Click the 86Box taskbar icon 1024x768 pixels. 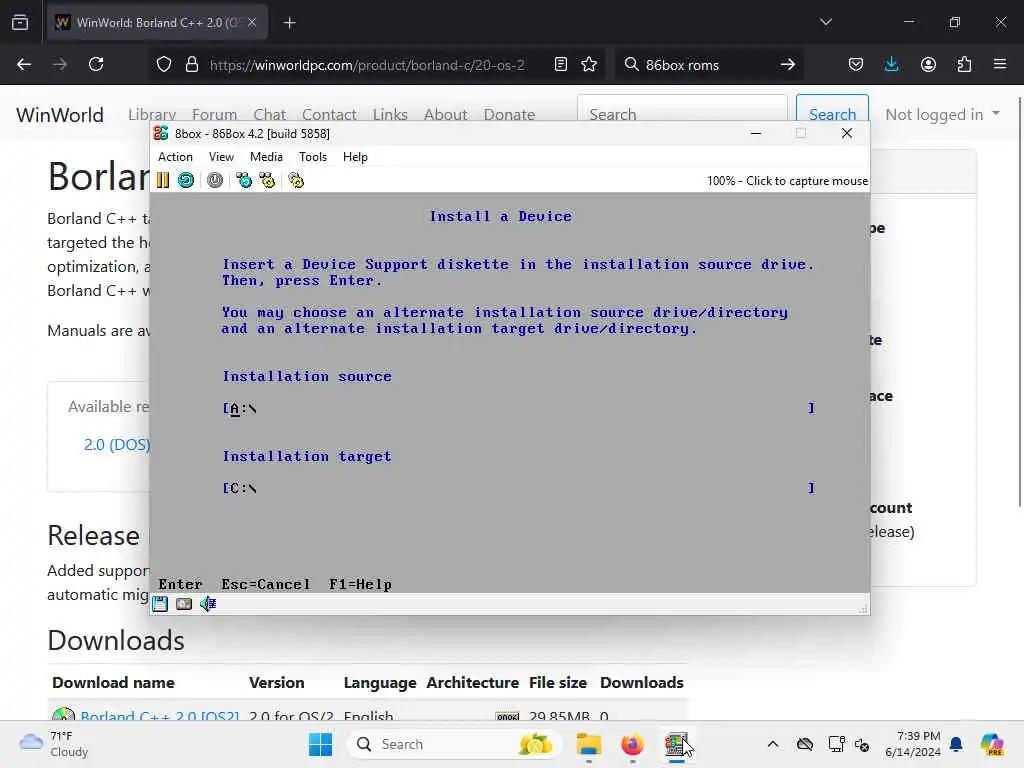pyautogui.click(x=676, y=744)
